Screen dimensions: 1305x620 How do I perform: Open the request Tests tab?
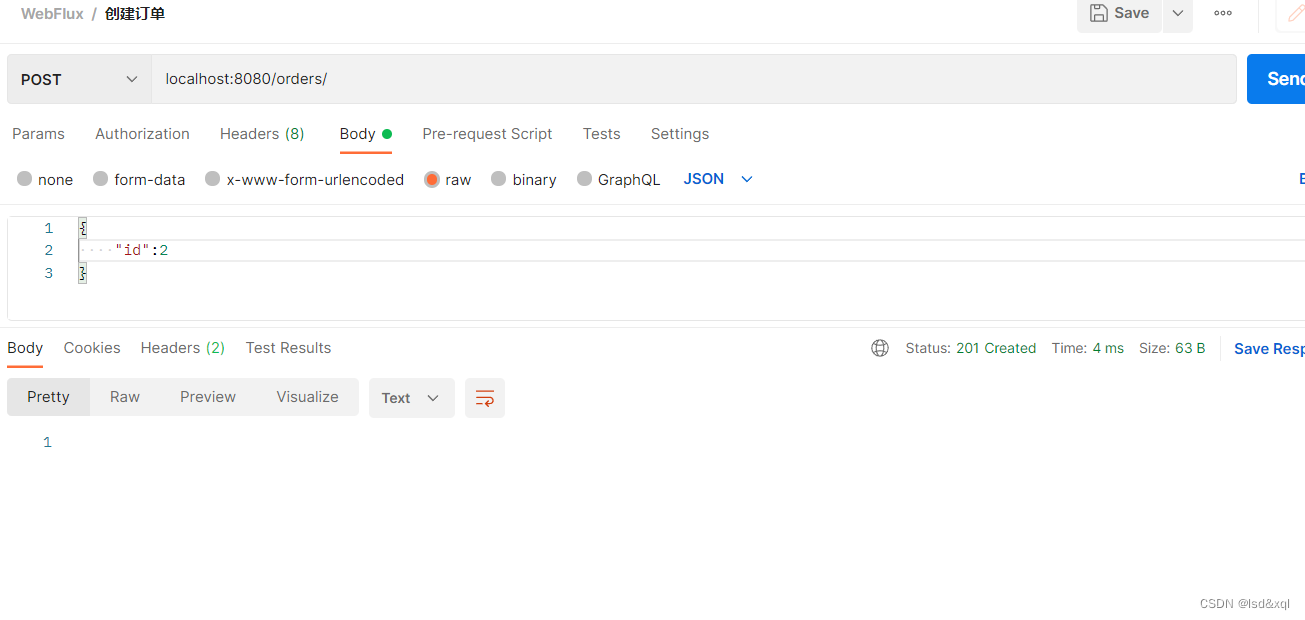pyautogui.click(x=602, y=134)
